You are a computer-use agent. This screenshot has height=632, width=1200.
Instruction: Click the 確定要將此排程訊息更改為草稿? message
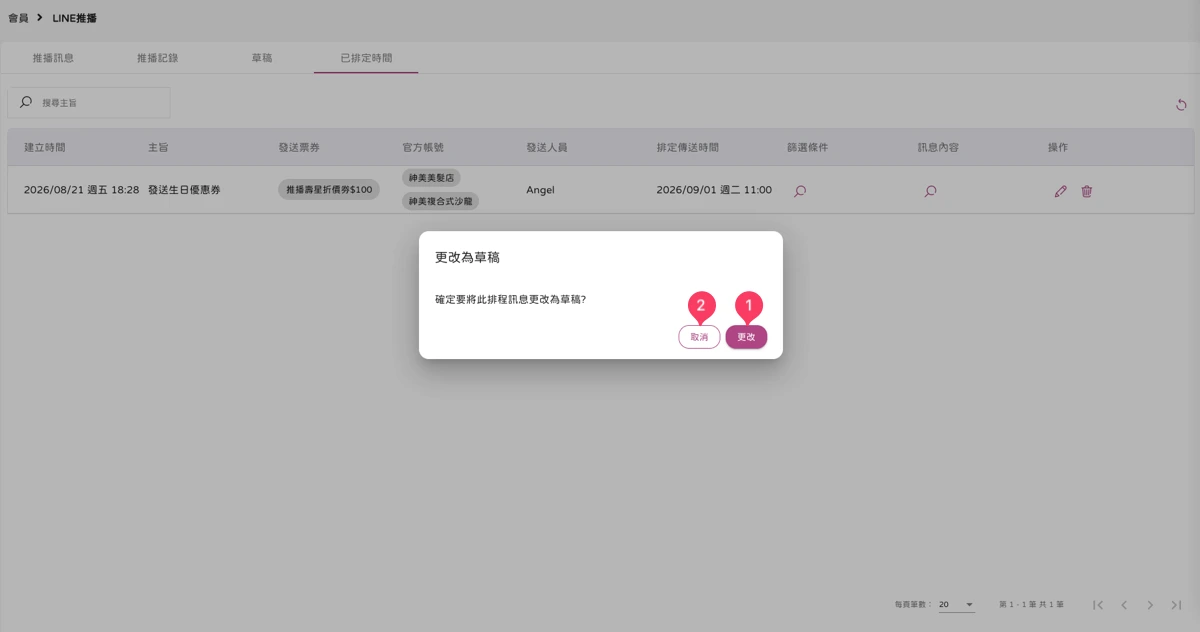pos(510,298)
